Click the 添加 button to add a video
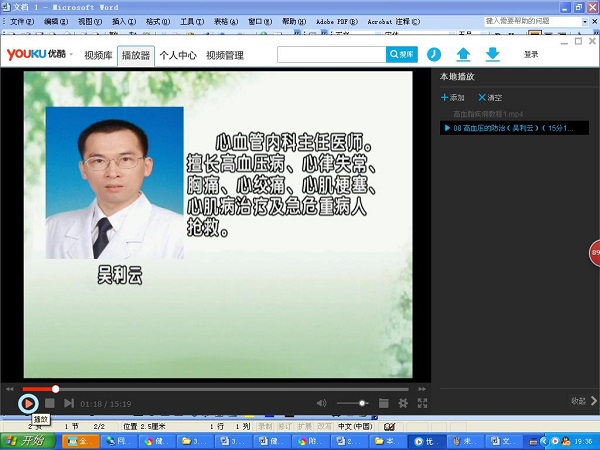 point(453,98)
